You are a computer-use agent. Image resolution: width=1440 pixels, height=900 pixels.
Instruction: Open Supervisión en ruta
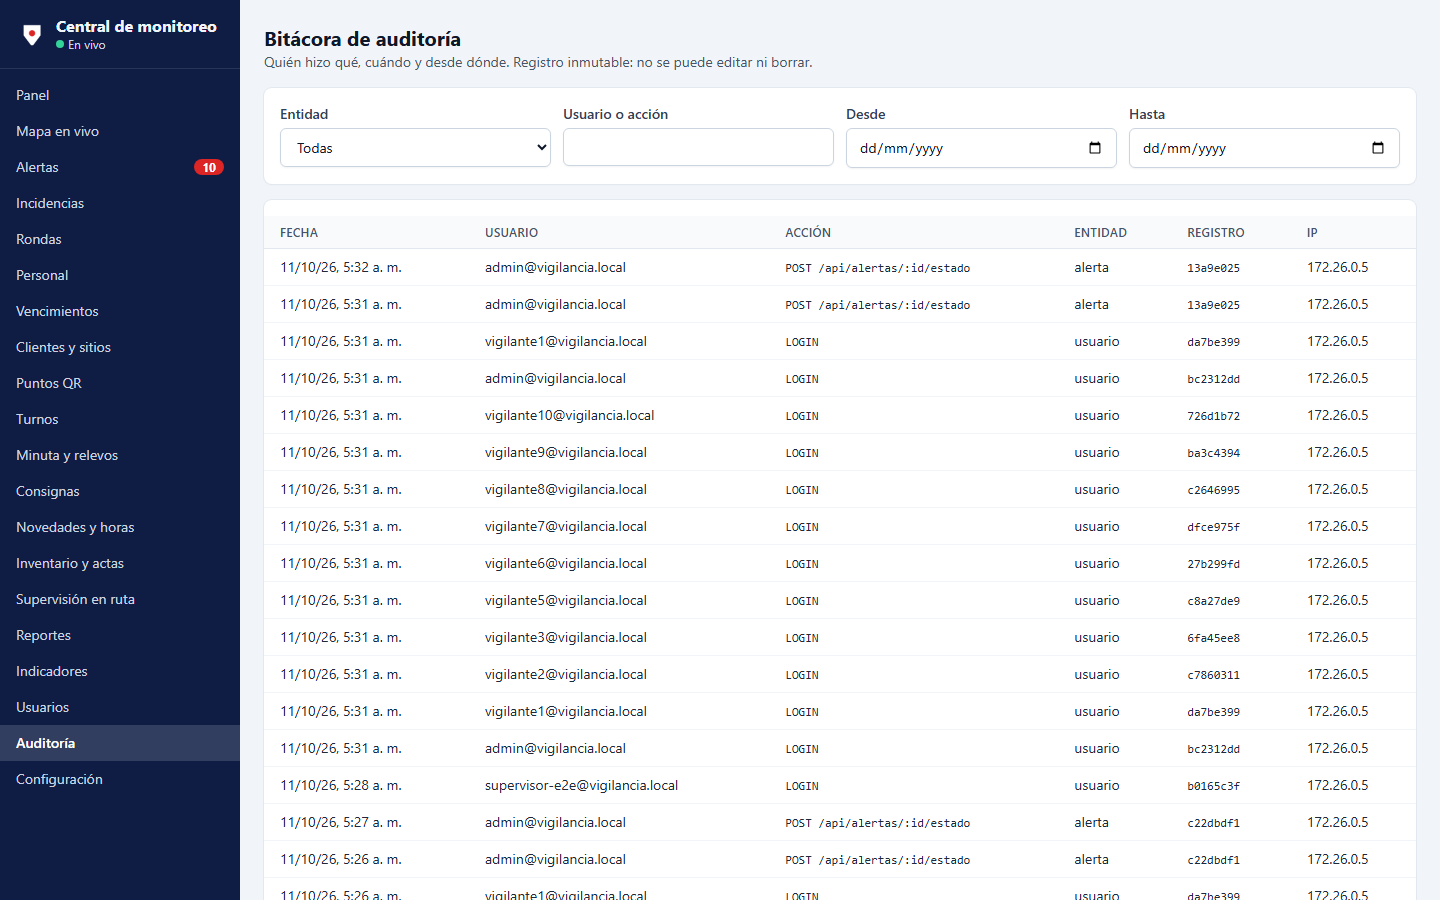120,599
